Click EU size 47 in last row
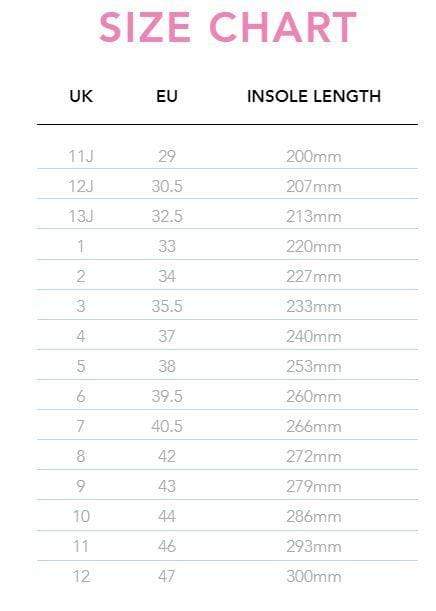The width and height of the screenshot is (436, 611). [167, 576]
